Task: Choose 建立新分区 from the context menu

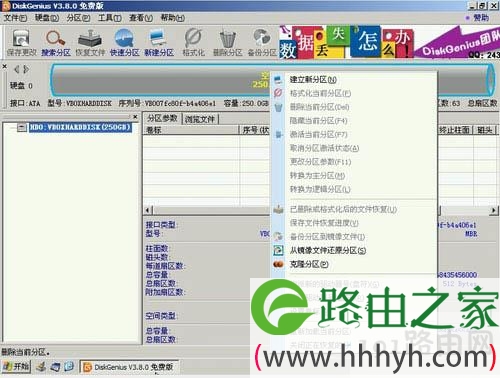Action: (313, 80)
